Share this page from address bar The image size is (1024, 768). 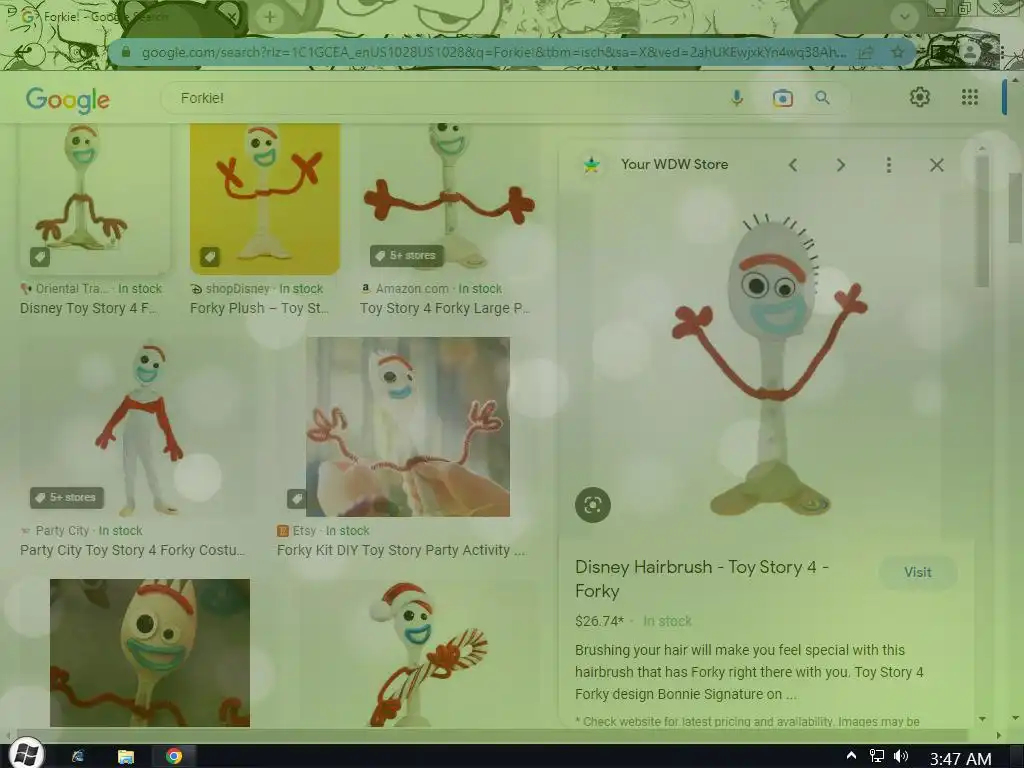point(865,52)
